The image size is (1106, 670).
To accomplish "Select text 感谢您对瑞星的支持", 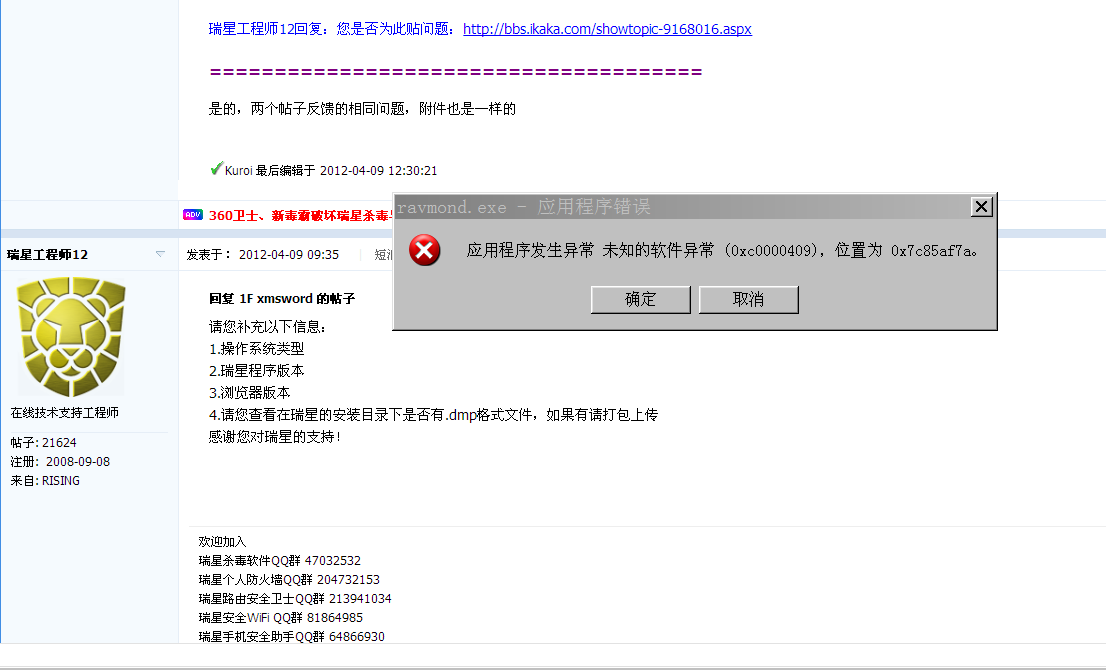I will (x=274, y=437).
